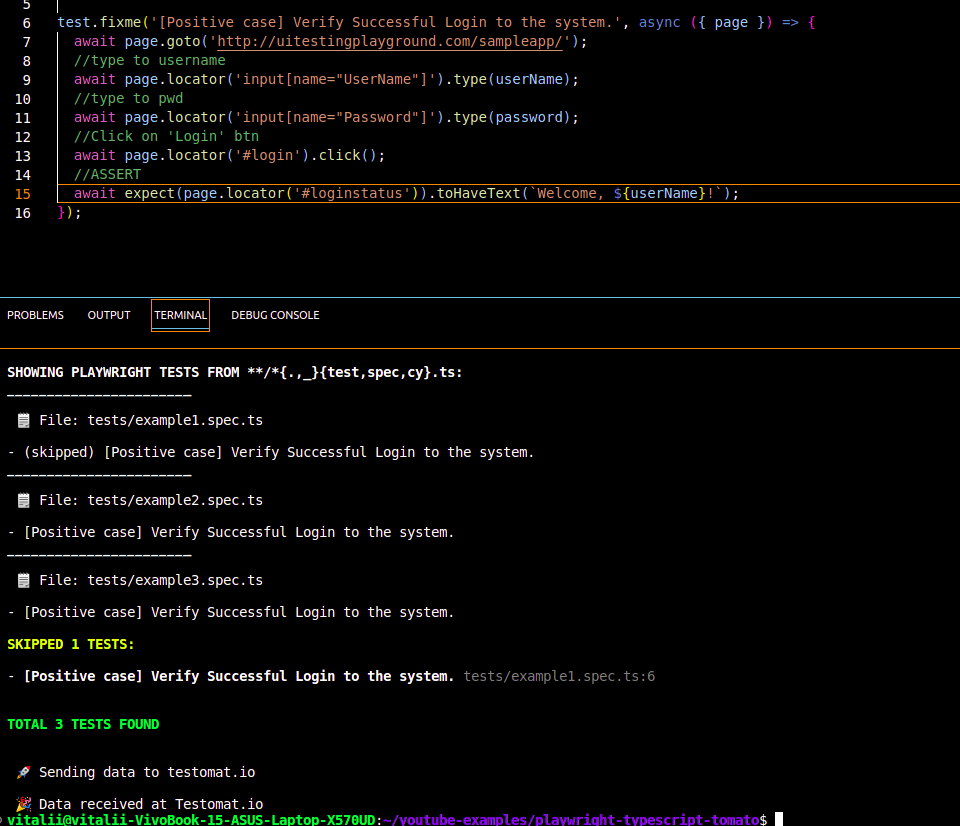The height and width of the screenshot is (826, 960).
Task: Click the '//type to username' comment
Action: [149, 61]
